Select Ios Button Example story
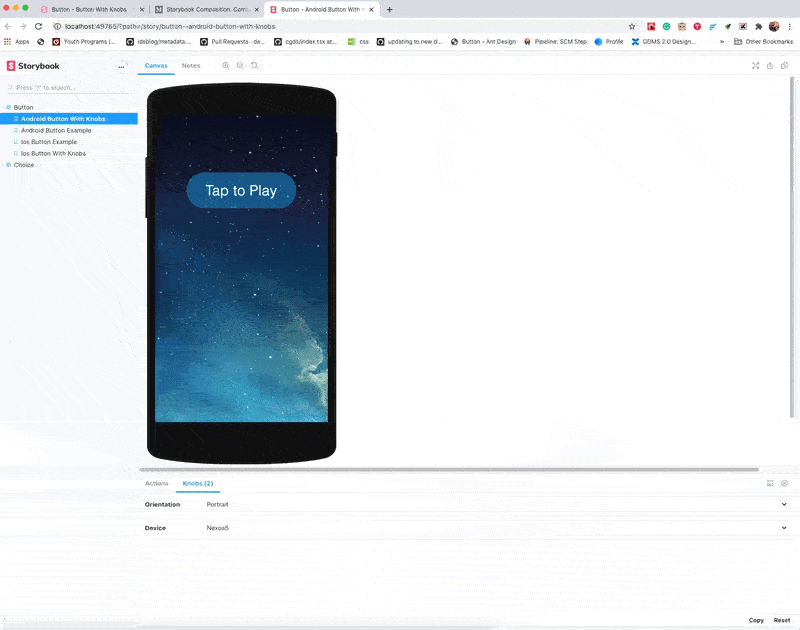Image resolution: width=800 pixels, height=630 pixels. [49, 142]
